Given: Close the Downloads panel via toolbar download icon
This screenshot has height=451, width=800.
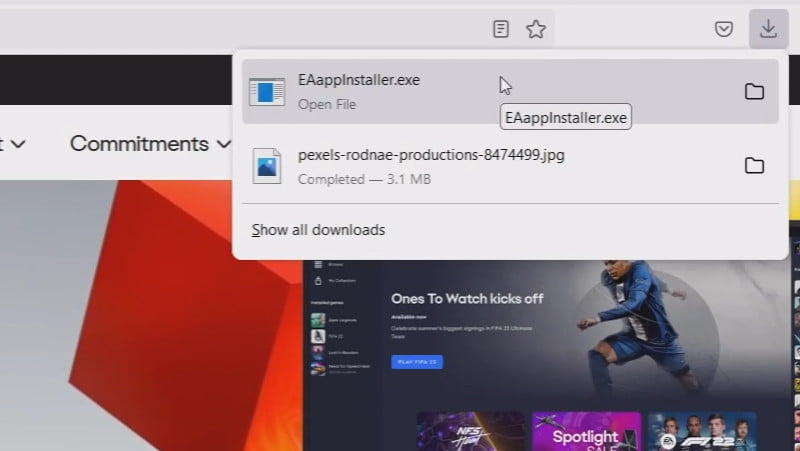Looking at the screenshot, I should 768,29.
